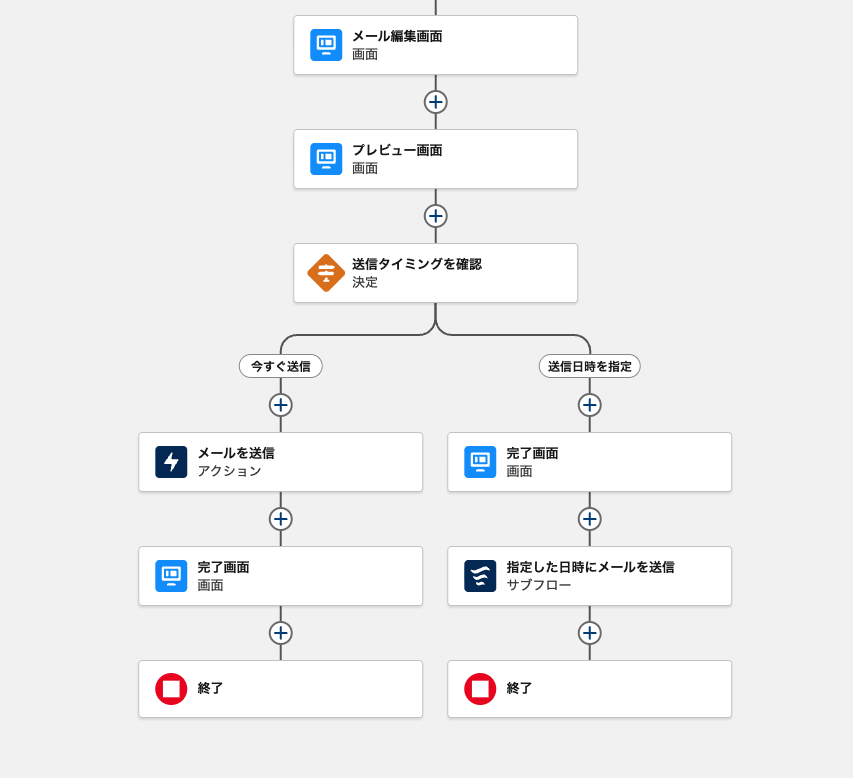This screenshot has width=853, height=778.
Task: Click the left red 終了 end icon
Action: 171,689
